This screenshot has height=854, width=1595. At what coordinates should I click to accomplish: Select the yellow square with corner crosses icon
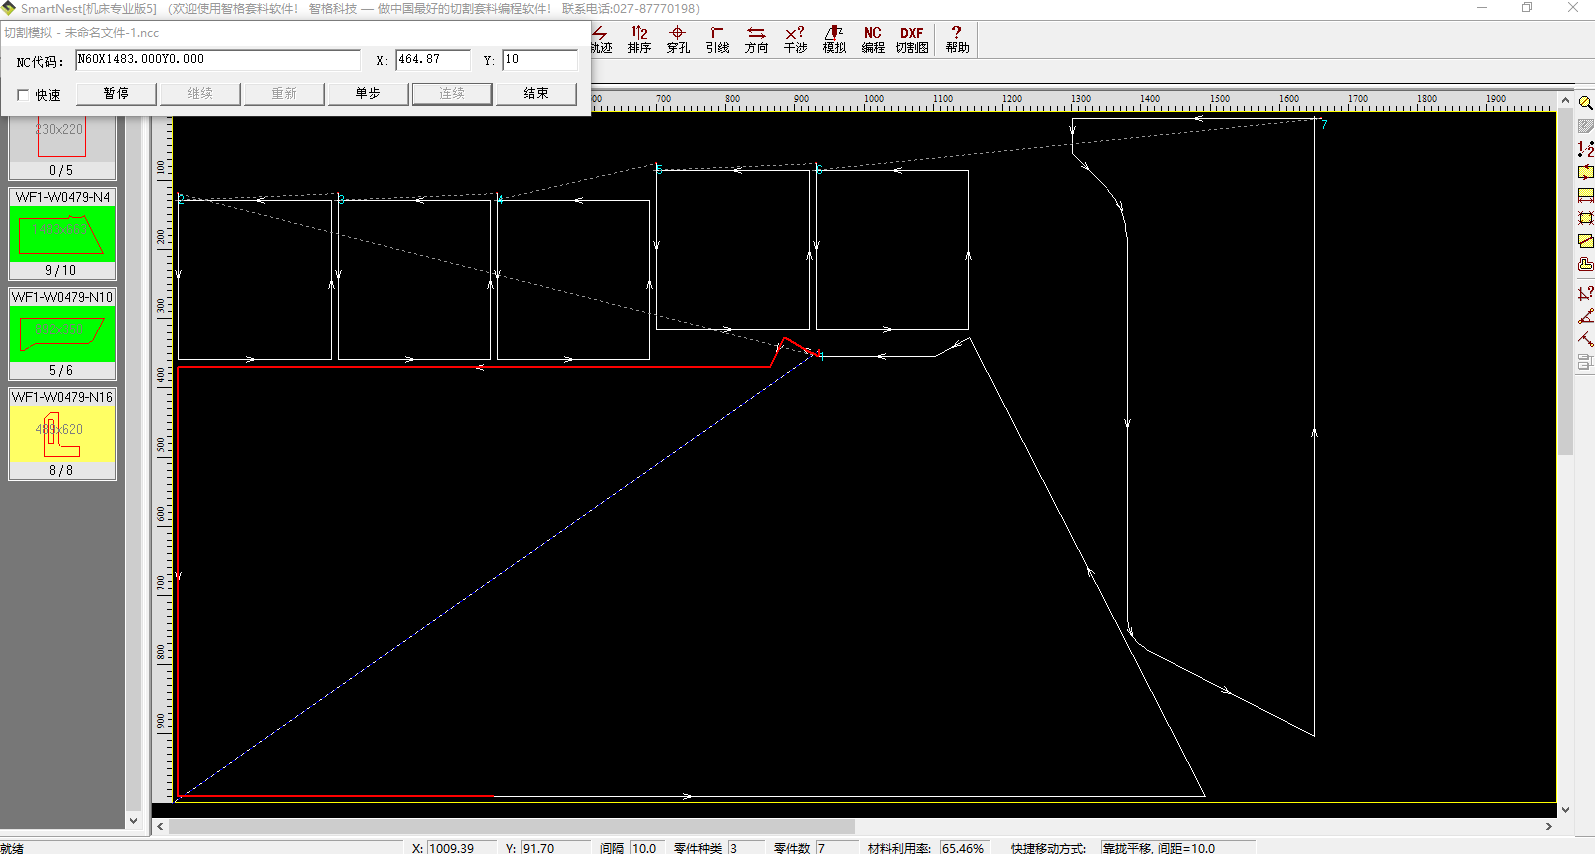[x=1585, y=218]
